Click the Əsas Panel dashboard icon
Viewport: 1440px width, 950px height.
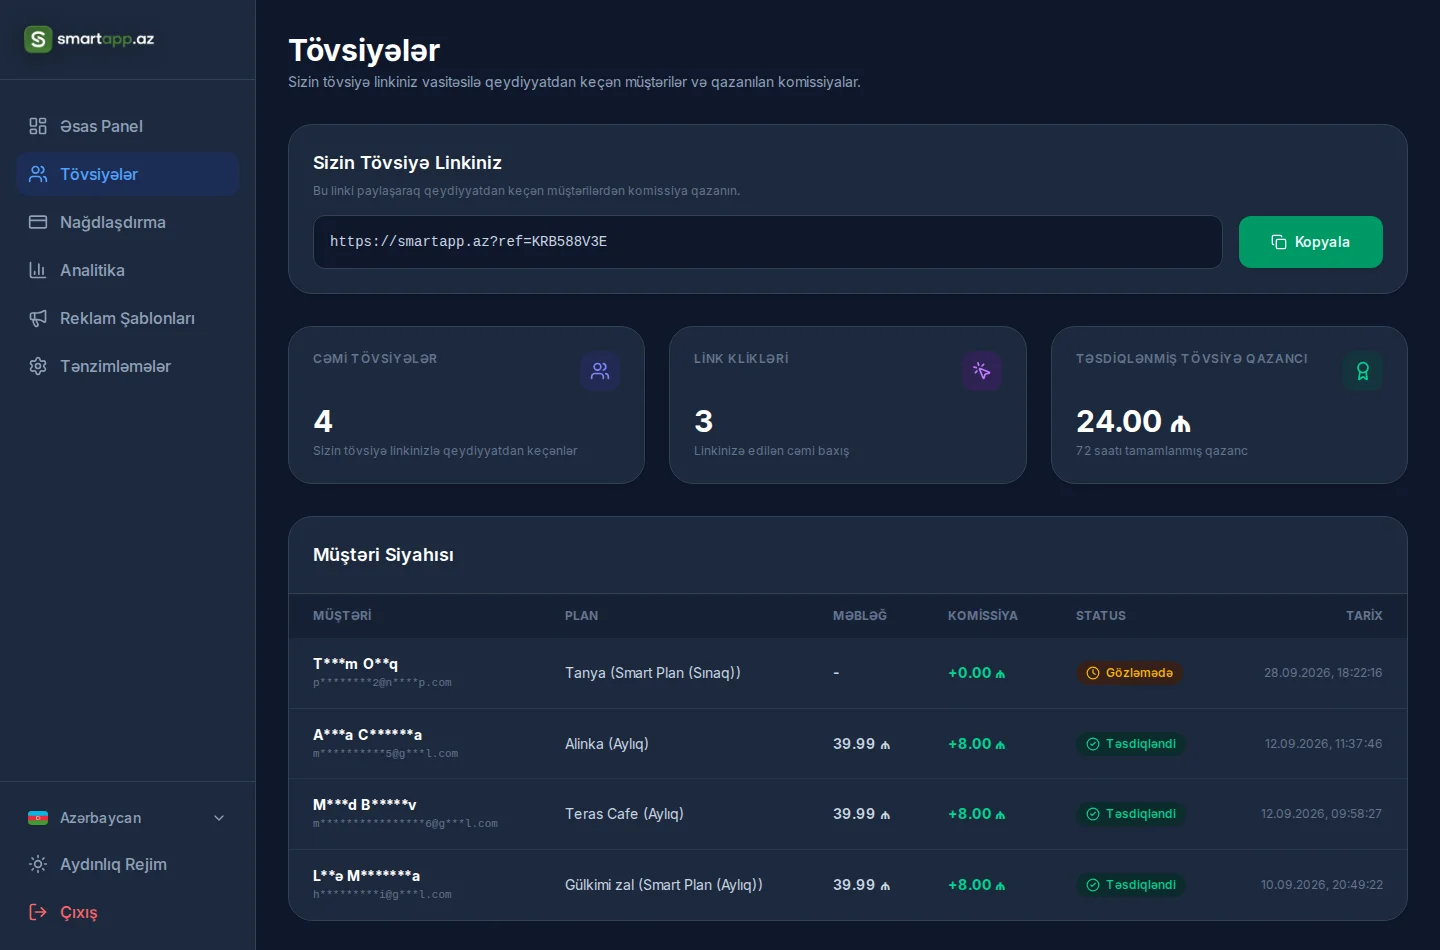38,126
